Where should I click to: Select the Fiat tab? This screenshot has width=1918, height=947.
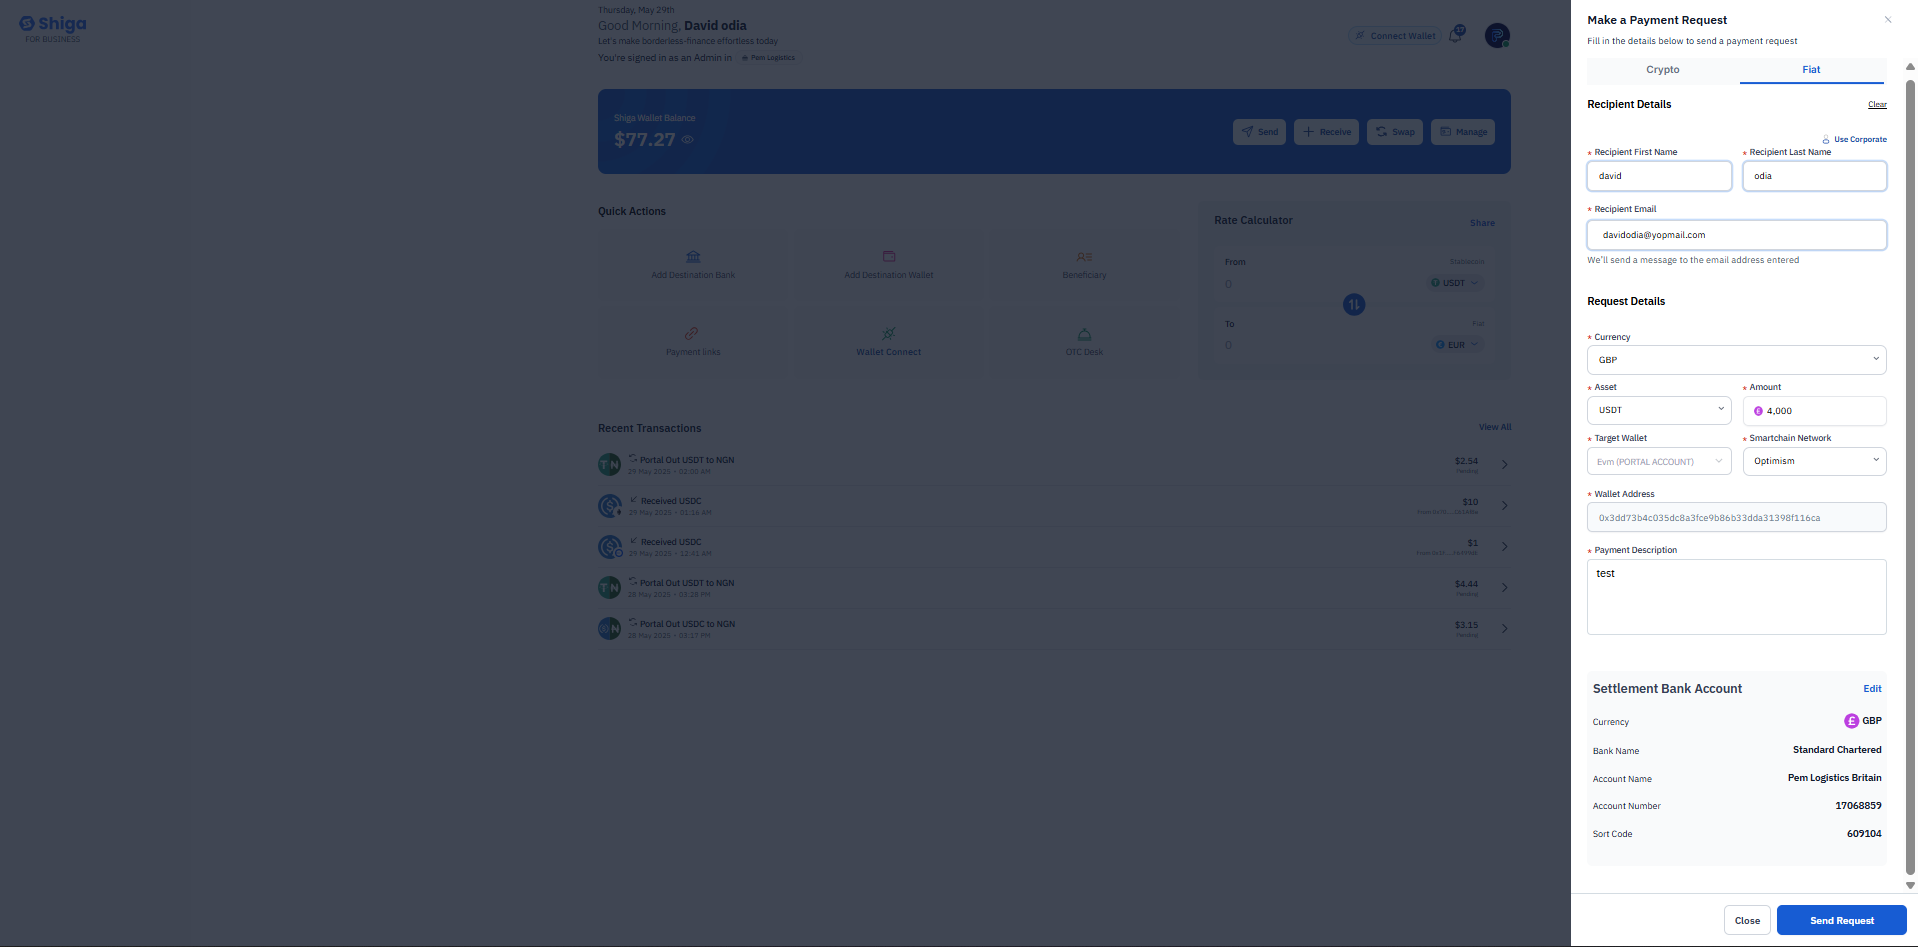pyautogui.click(x=1811, y=70)
